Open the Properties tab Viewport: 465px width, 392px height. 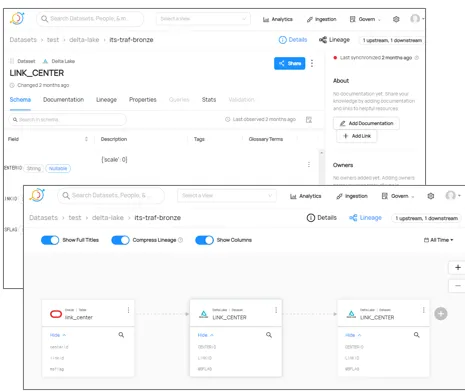click(x=143, y=100)
